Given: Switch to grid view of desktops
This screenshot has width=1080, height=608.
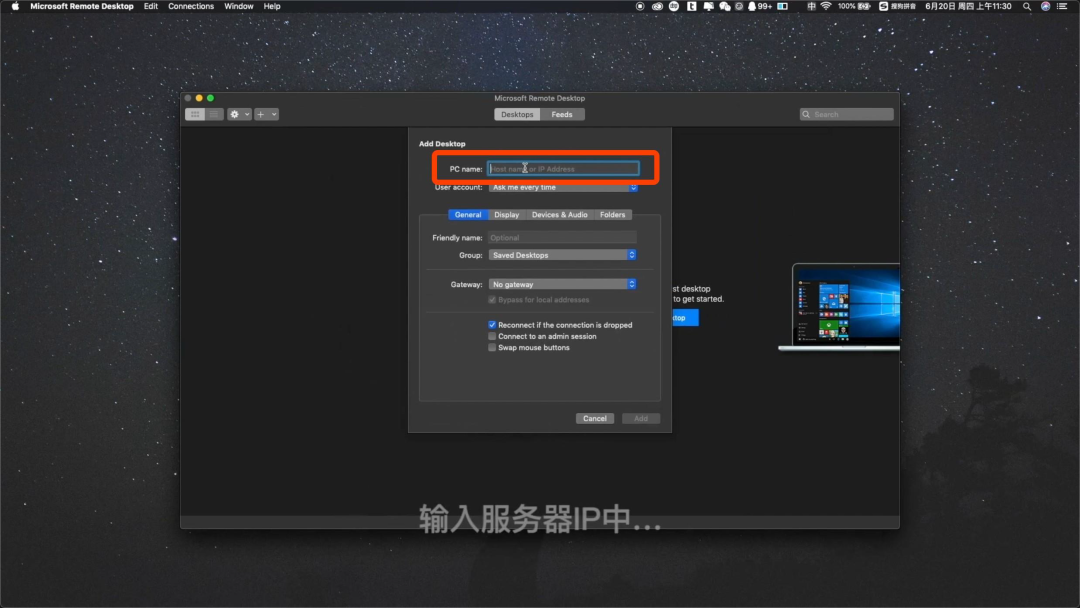Looking at the screenshot, I should click(195, 114).
